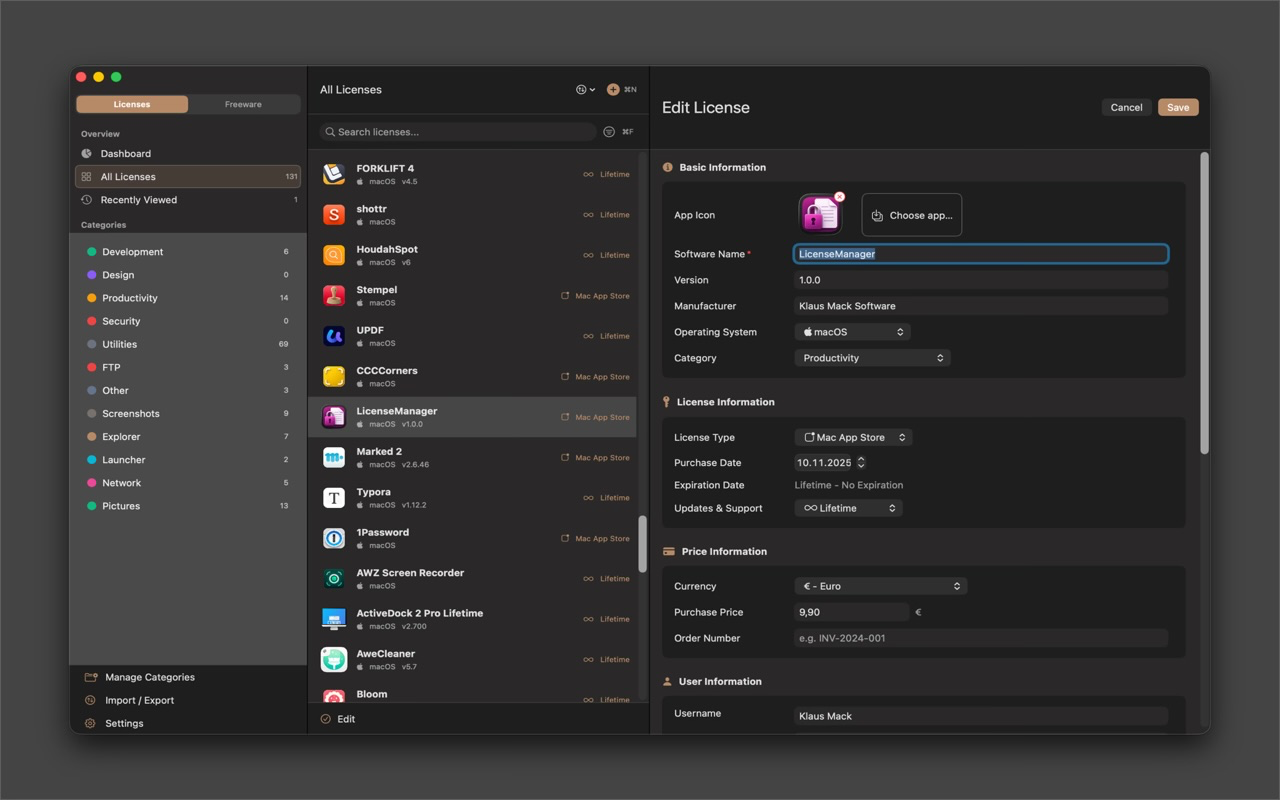
Task: Click the Marked 2 app icon
Action: 334,457
